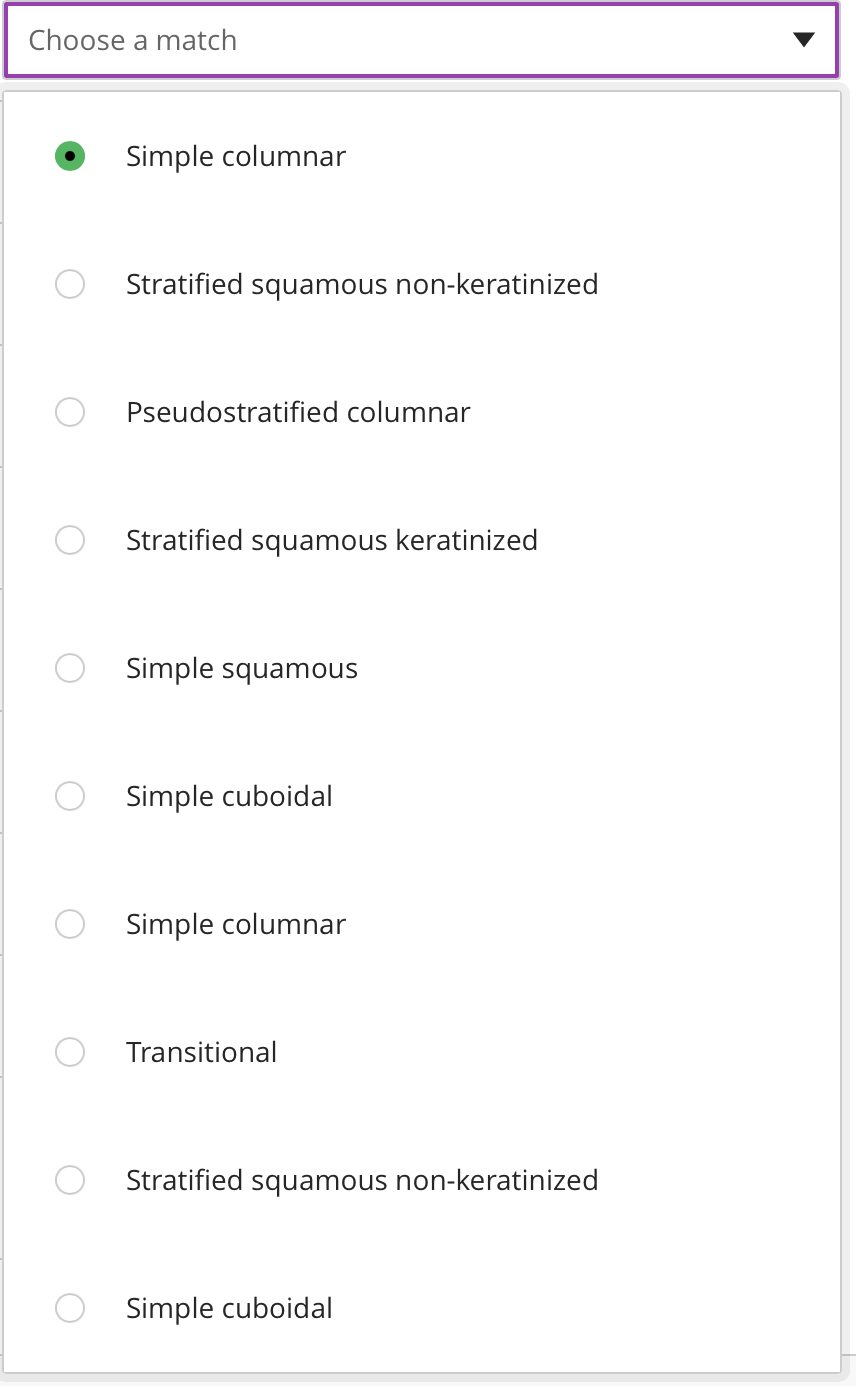Image resolution: width=856 pixels, height=1386 pixels.
Task: Click the Pseudostratified columnar label text
Action: coord(297,412)
